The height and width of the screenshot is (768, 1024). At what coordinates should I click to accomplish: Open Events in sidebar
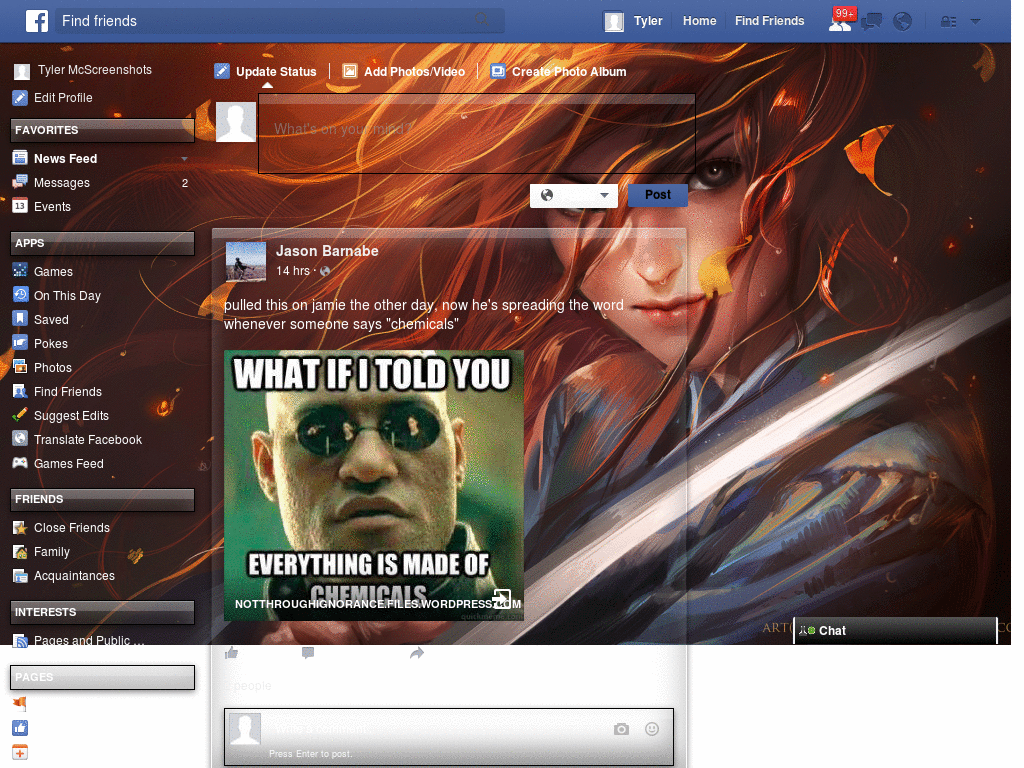point(52,207)
